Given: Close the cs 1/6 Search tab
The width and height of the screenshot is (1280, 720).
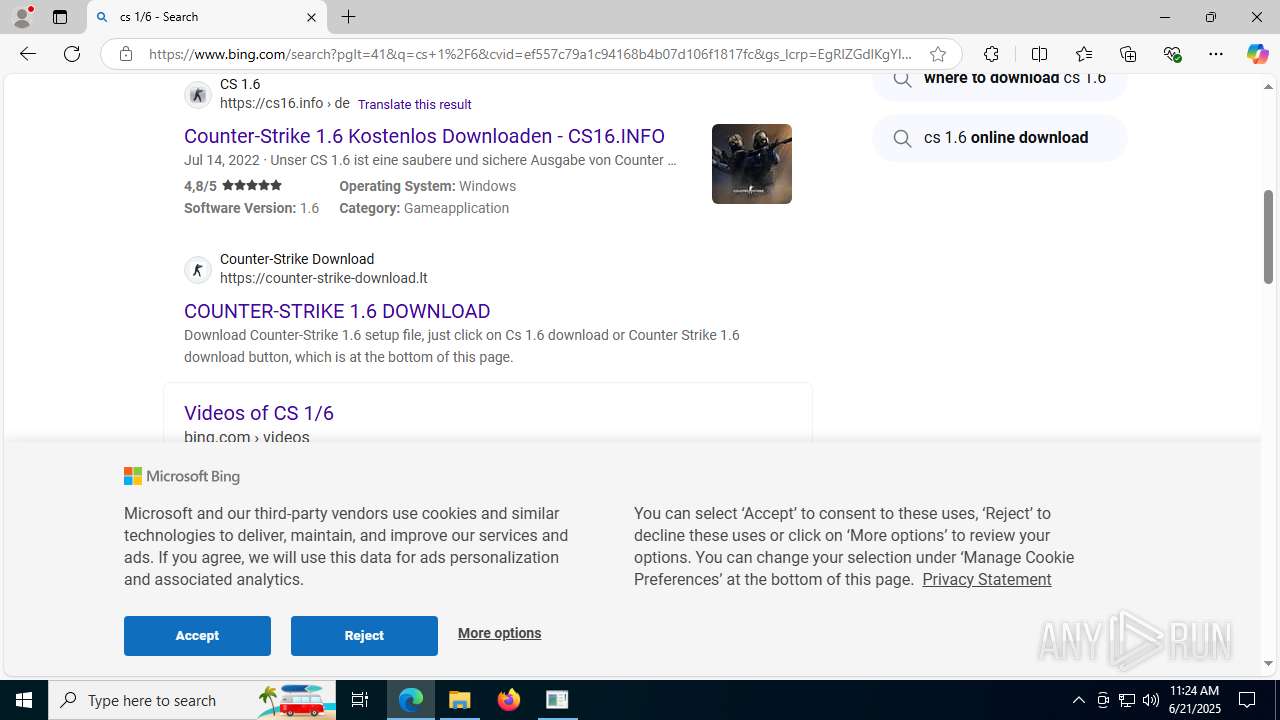Looking at the screenshot, I should pyautogui.click(x=311, y=17).
